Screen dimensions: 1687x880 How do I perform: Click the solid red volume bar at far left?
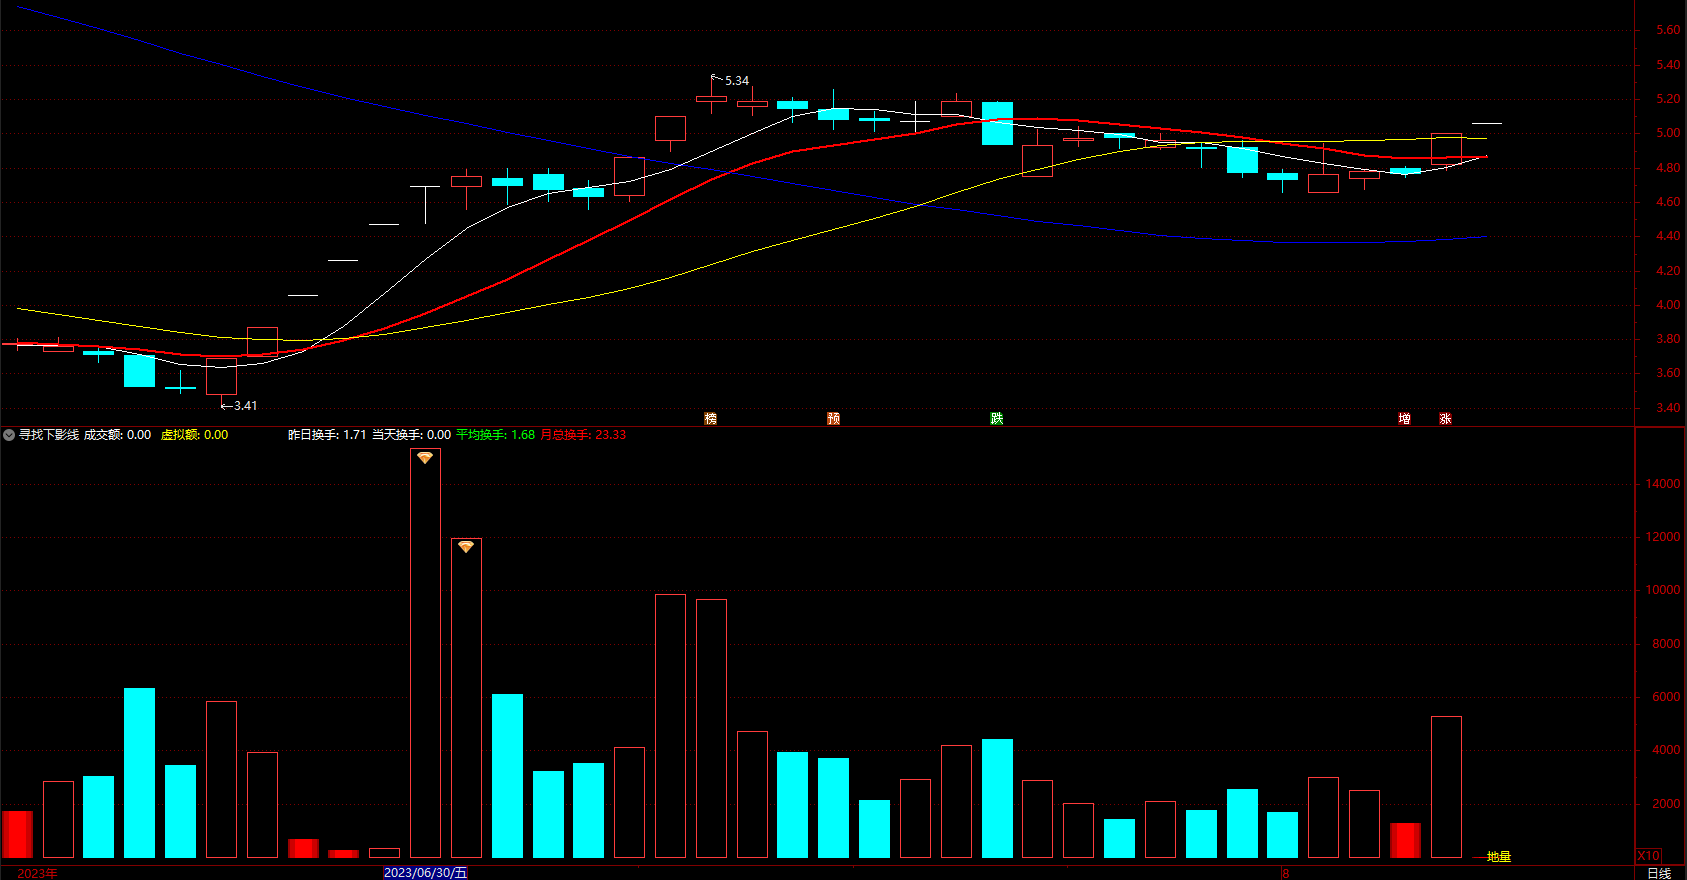(x=17, y=834)
